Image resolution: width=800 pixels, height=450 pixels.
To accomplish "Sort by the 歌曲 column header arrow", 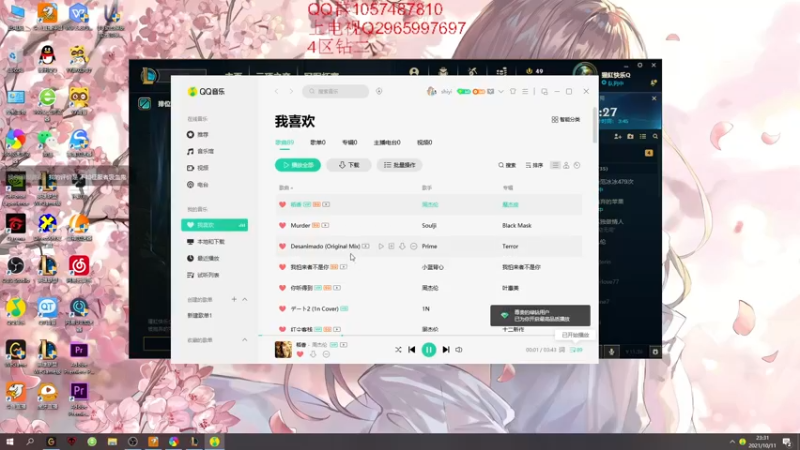I will coord(291,188).
